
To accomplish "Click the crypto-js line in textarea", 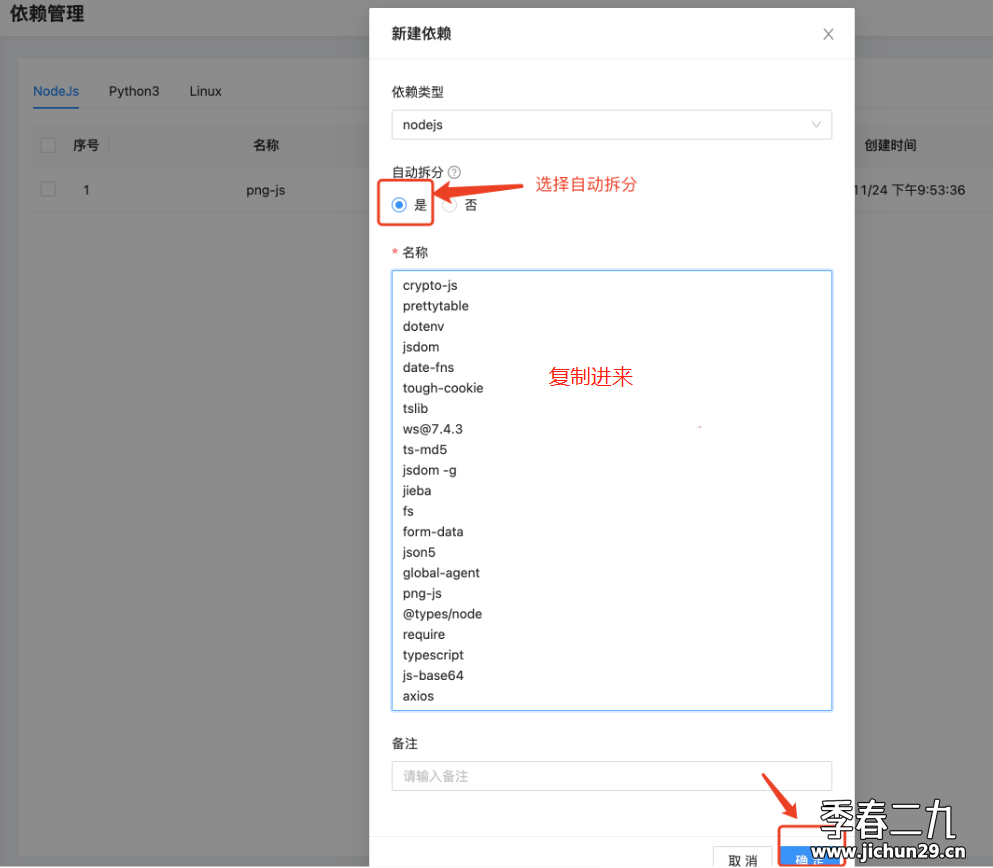I will click(x=430, y=286).
